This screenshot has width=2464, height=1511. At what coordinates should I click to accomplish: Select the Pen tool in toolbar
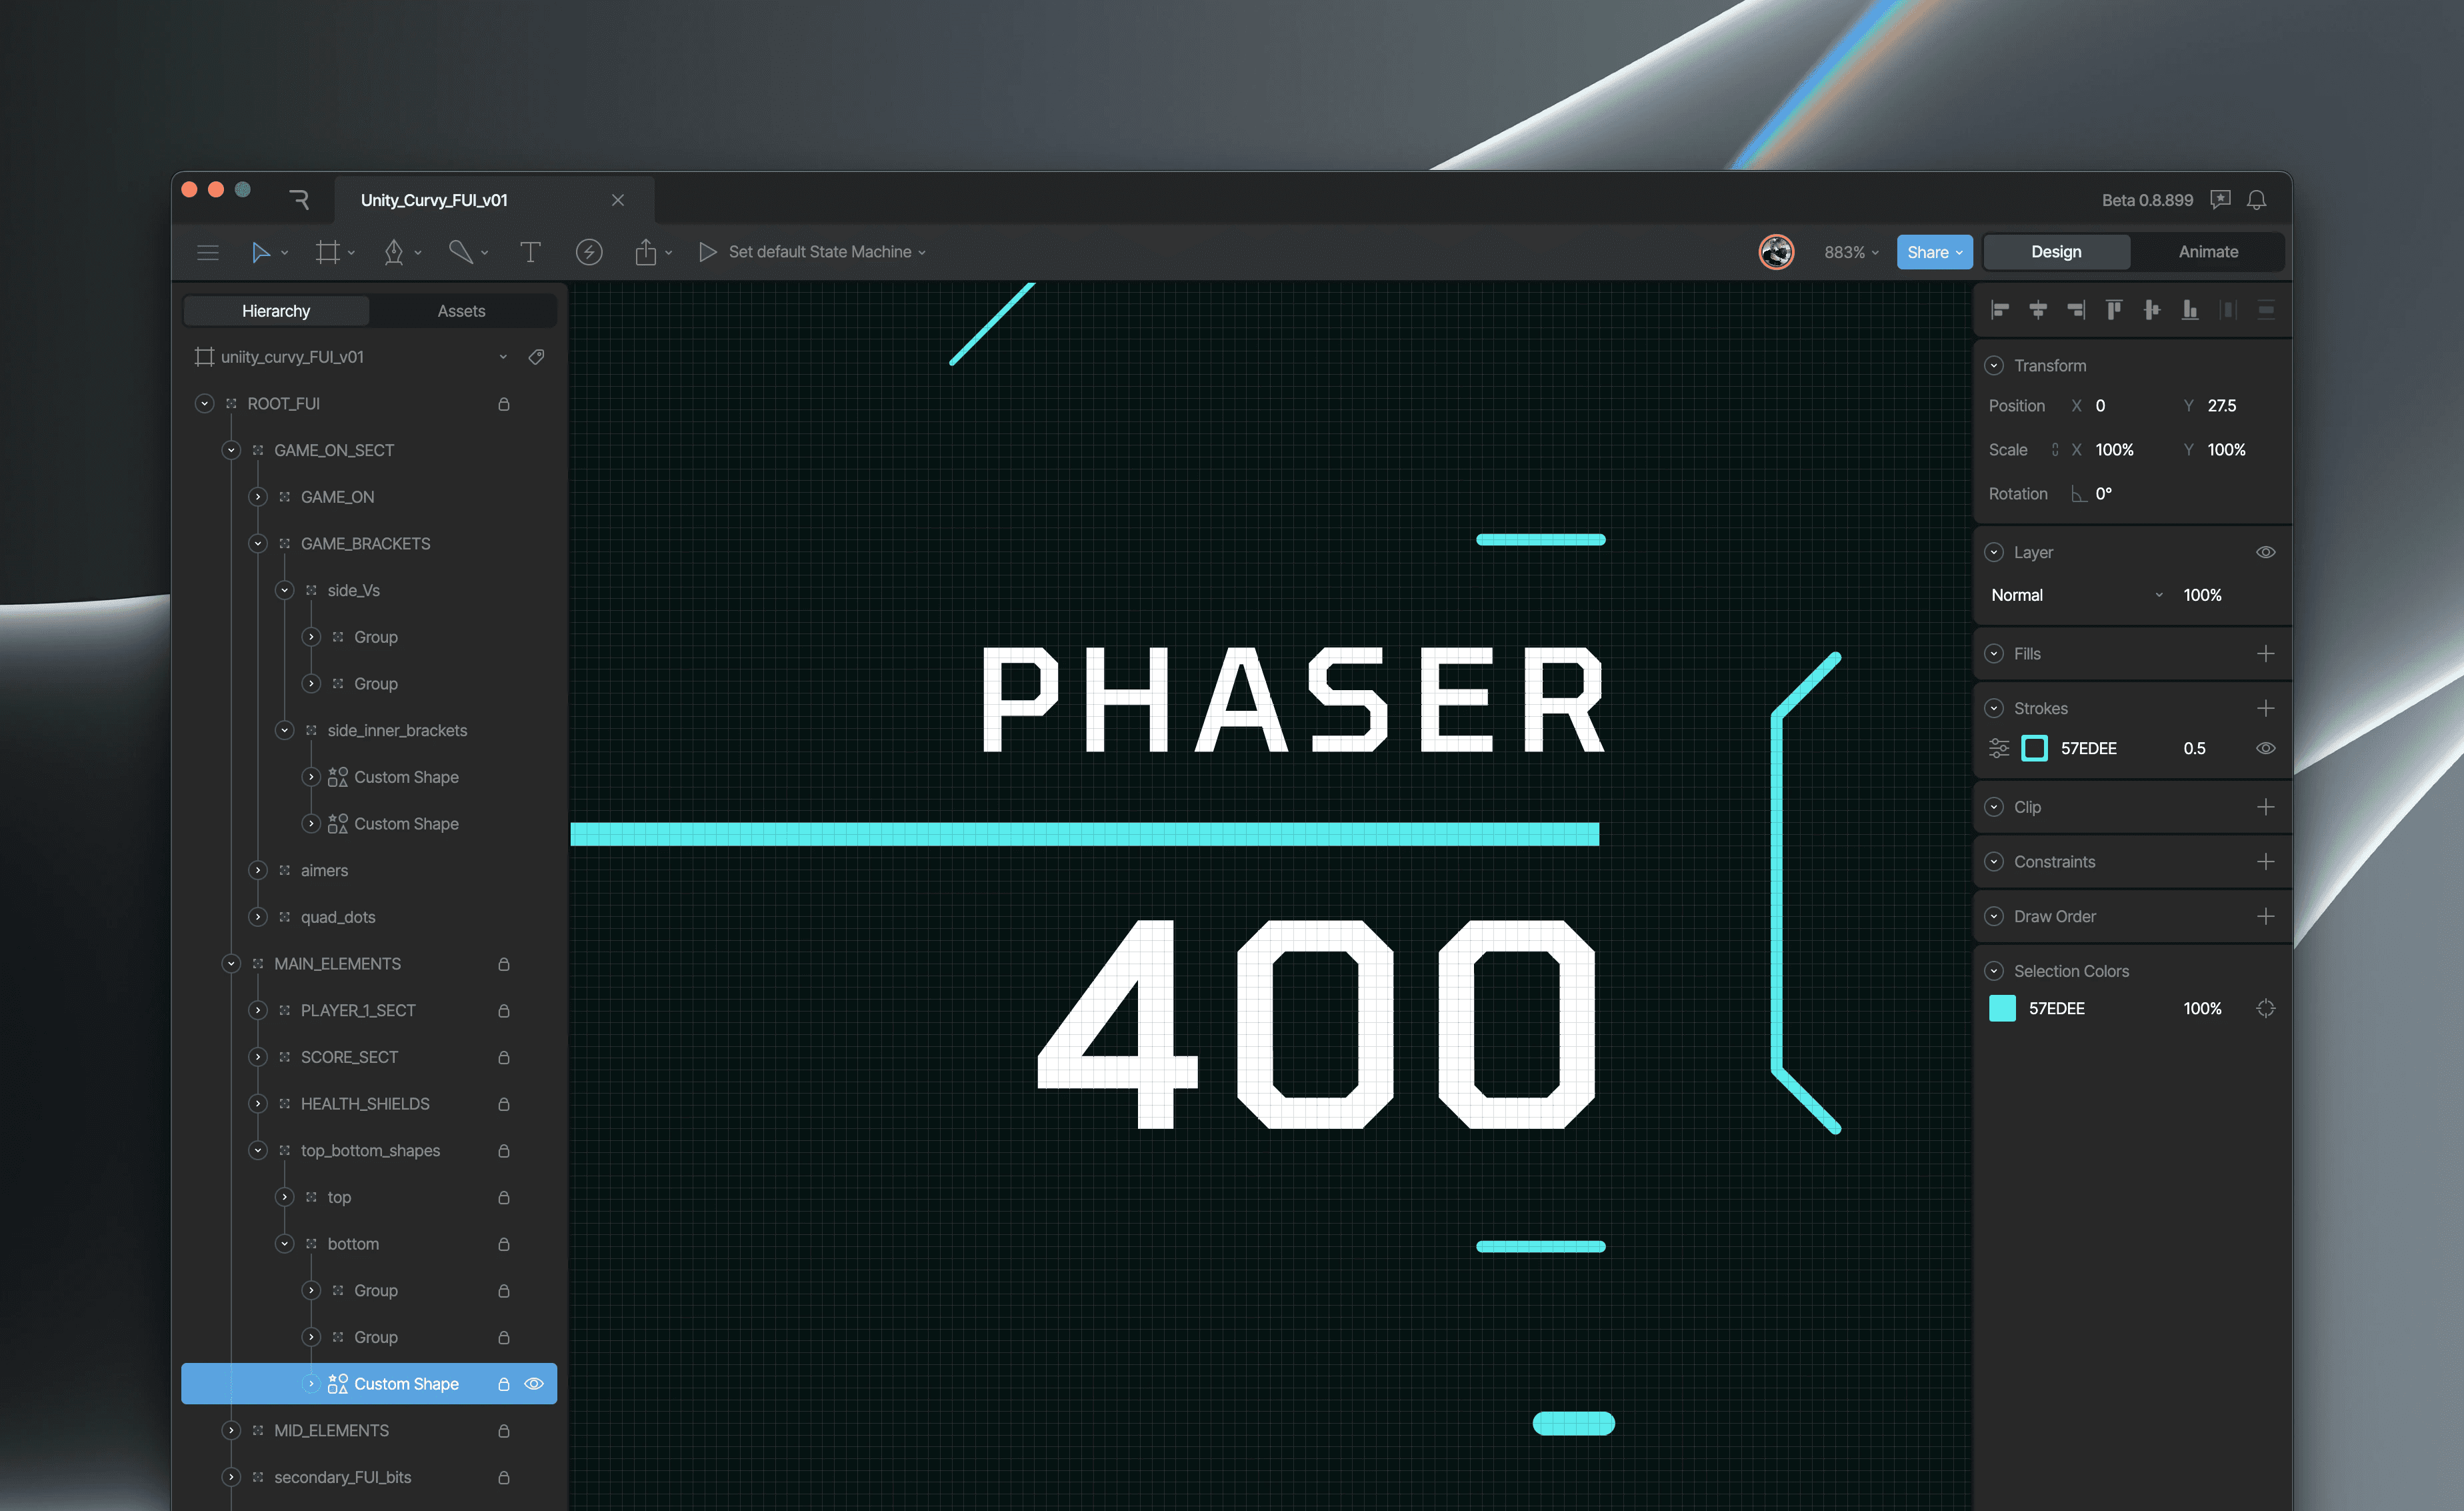[394, 252]
